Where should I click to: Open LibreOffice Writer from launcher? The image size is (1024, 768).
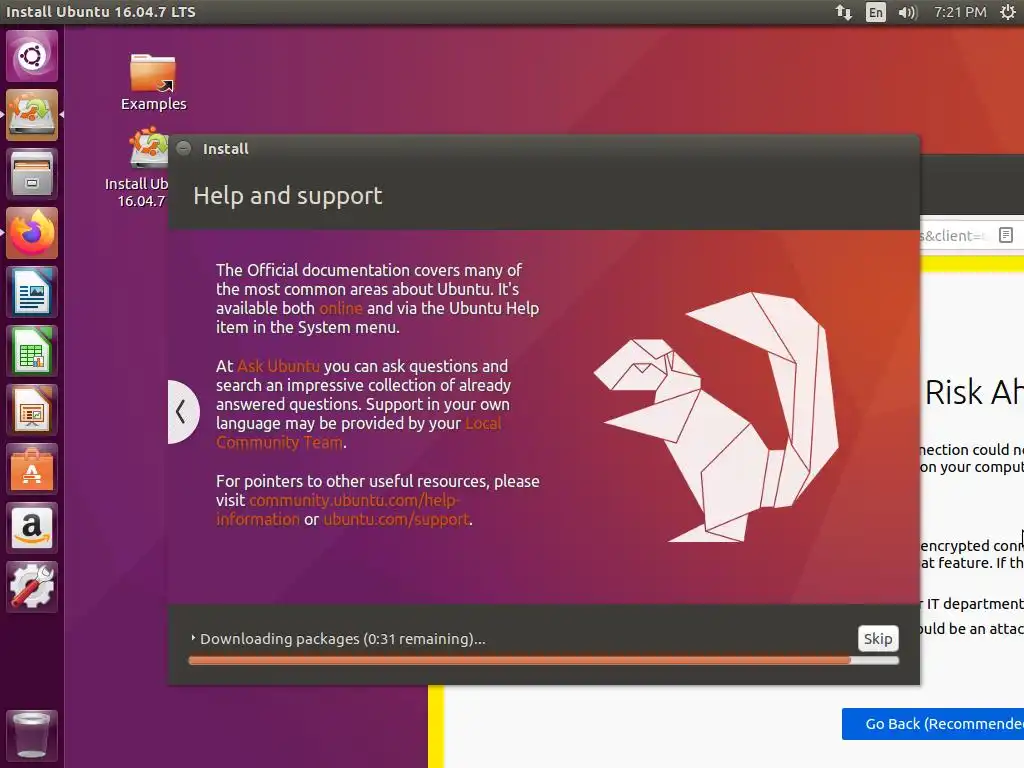(31, 292)
